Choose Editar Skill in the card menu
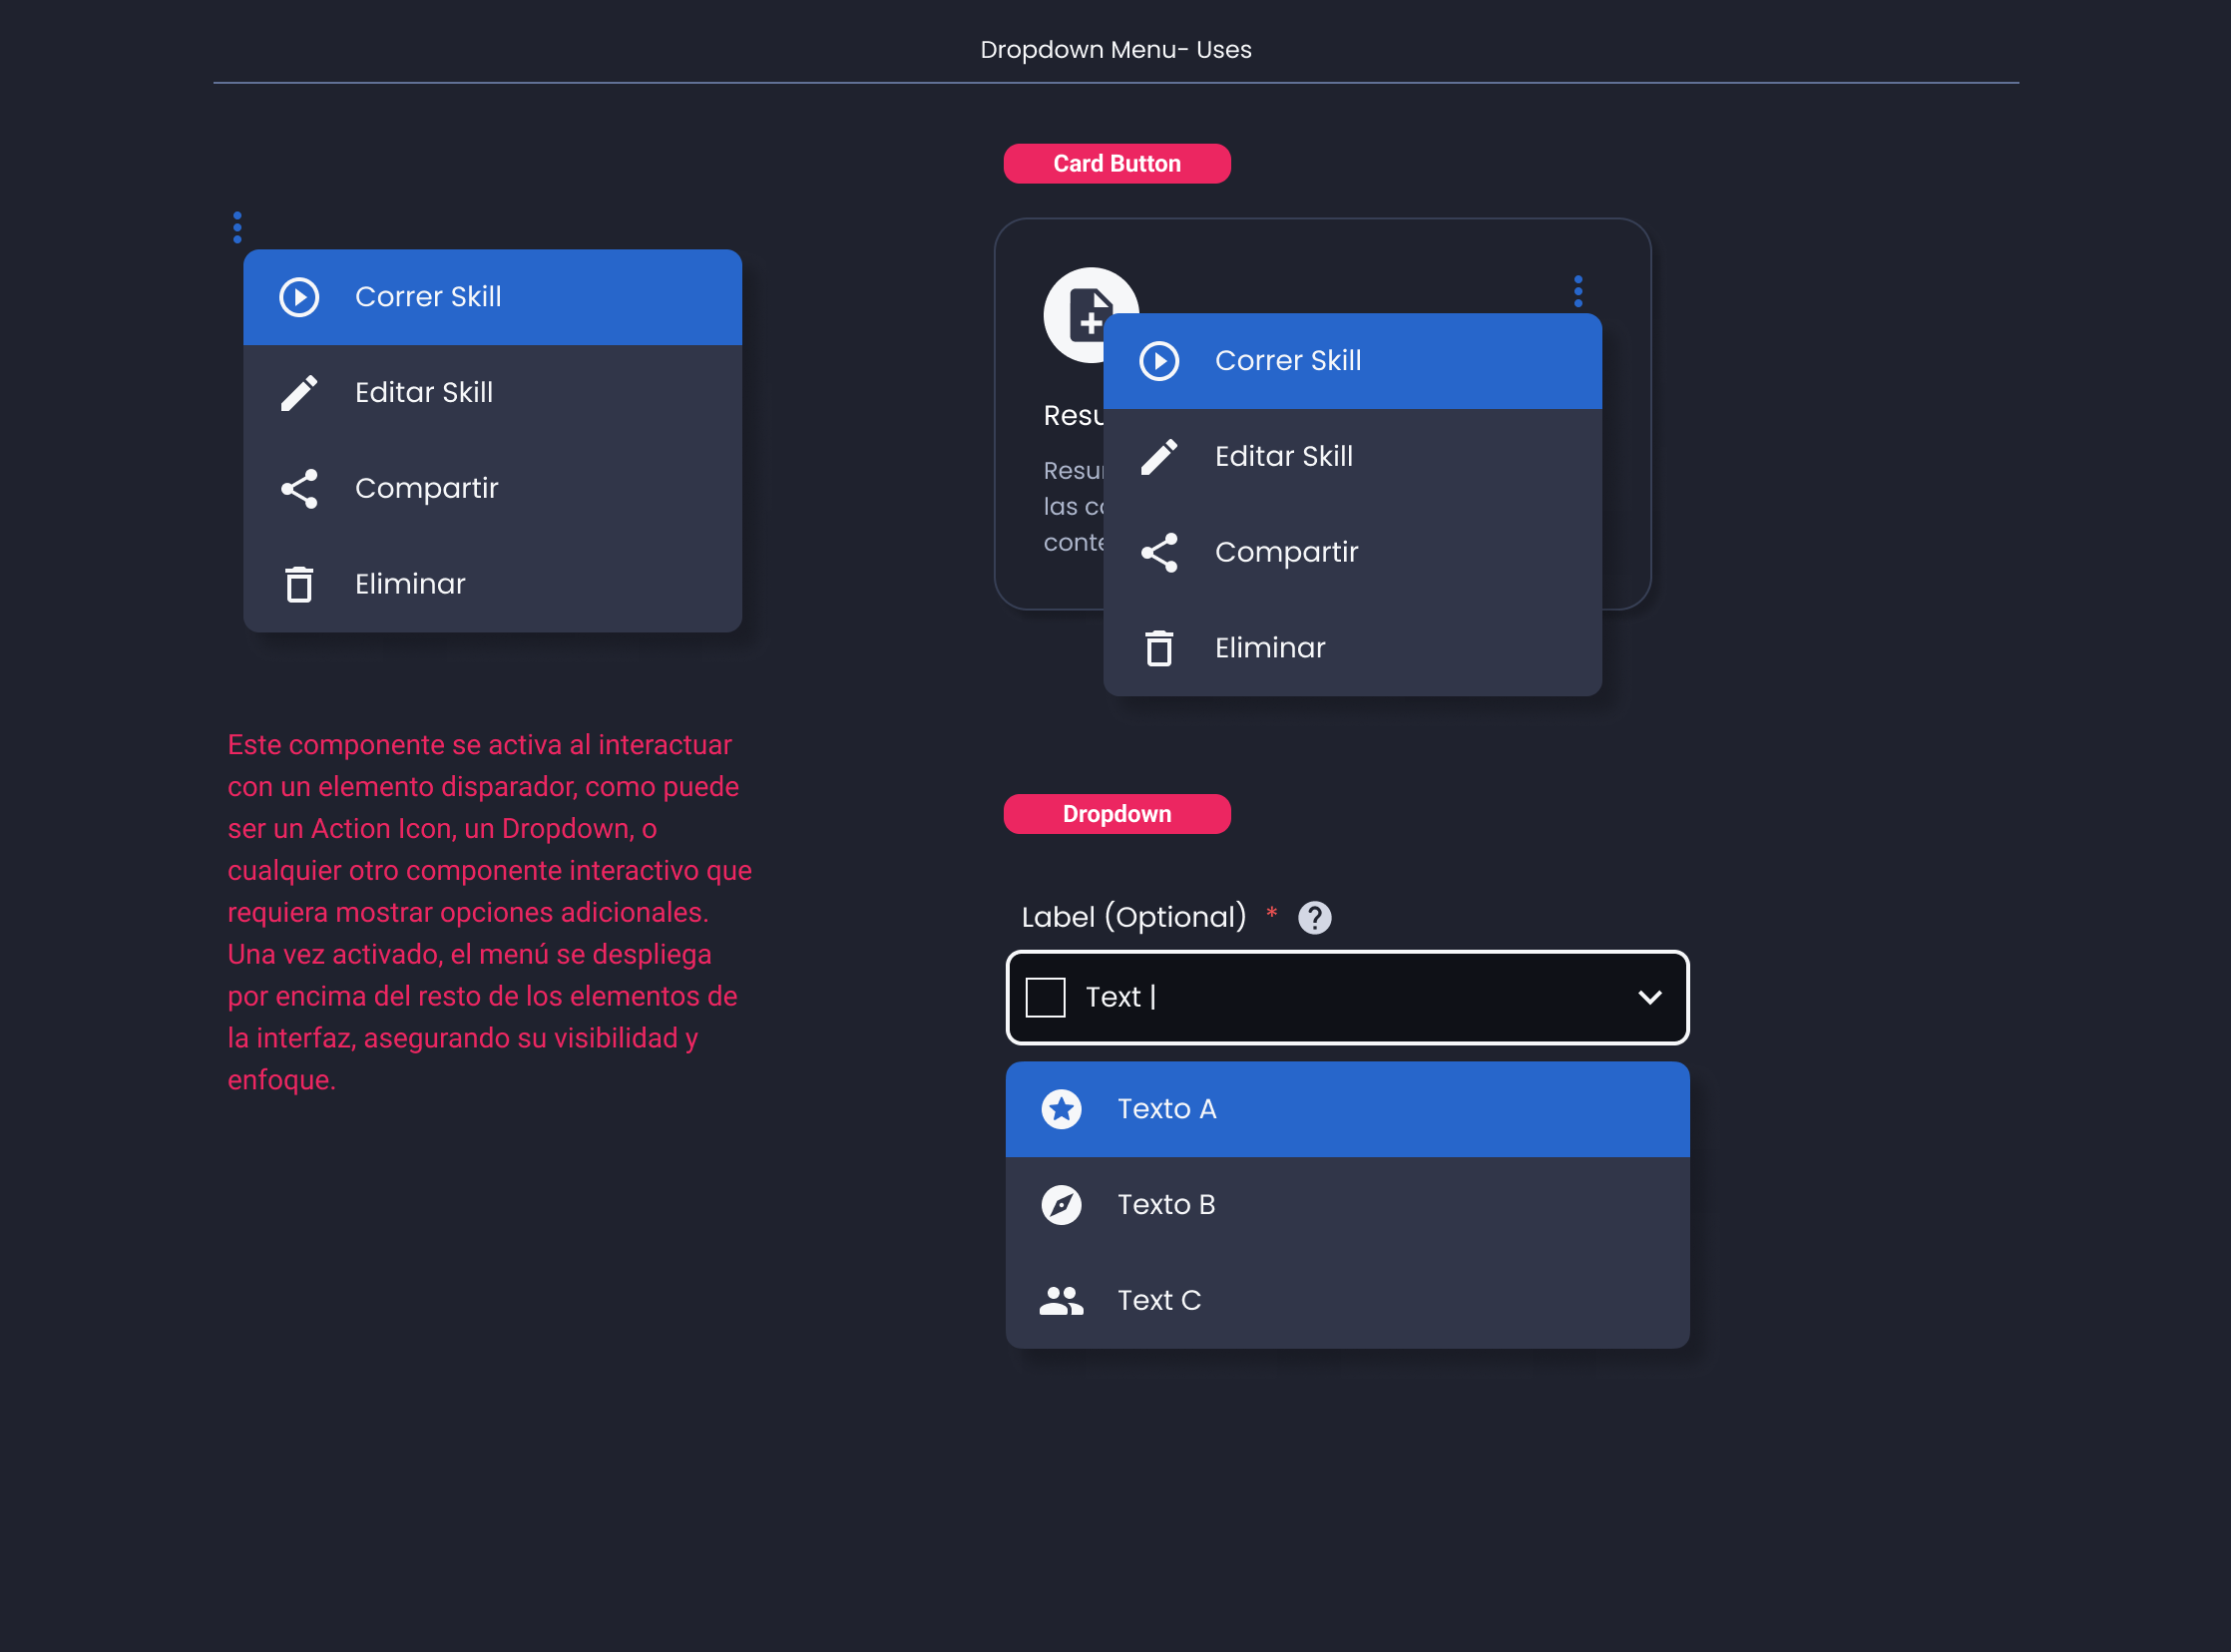This screenshot has width=2231, height=1652. tap(1352, 457)
